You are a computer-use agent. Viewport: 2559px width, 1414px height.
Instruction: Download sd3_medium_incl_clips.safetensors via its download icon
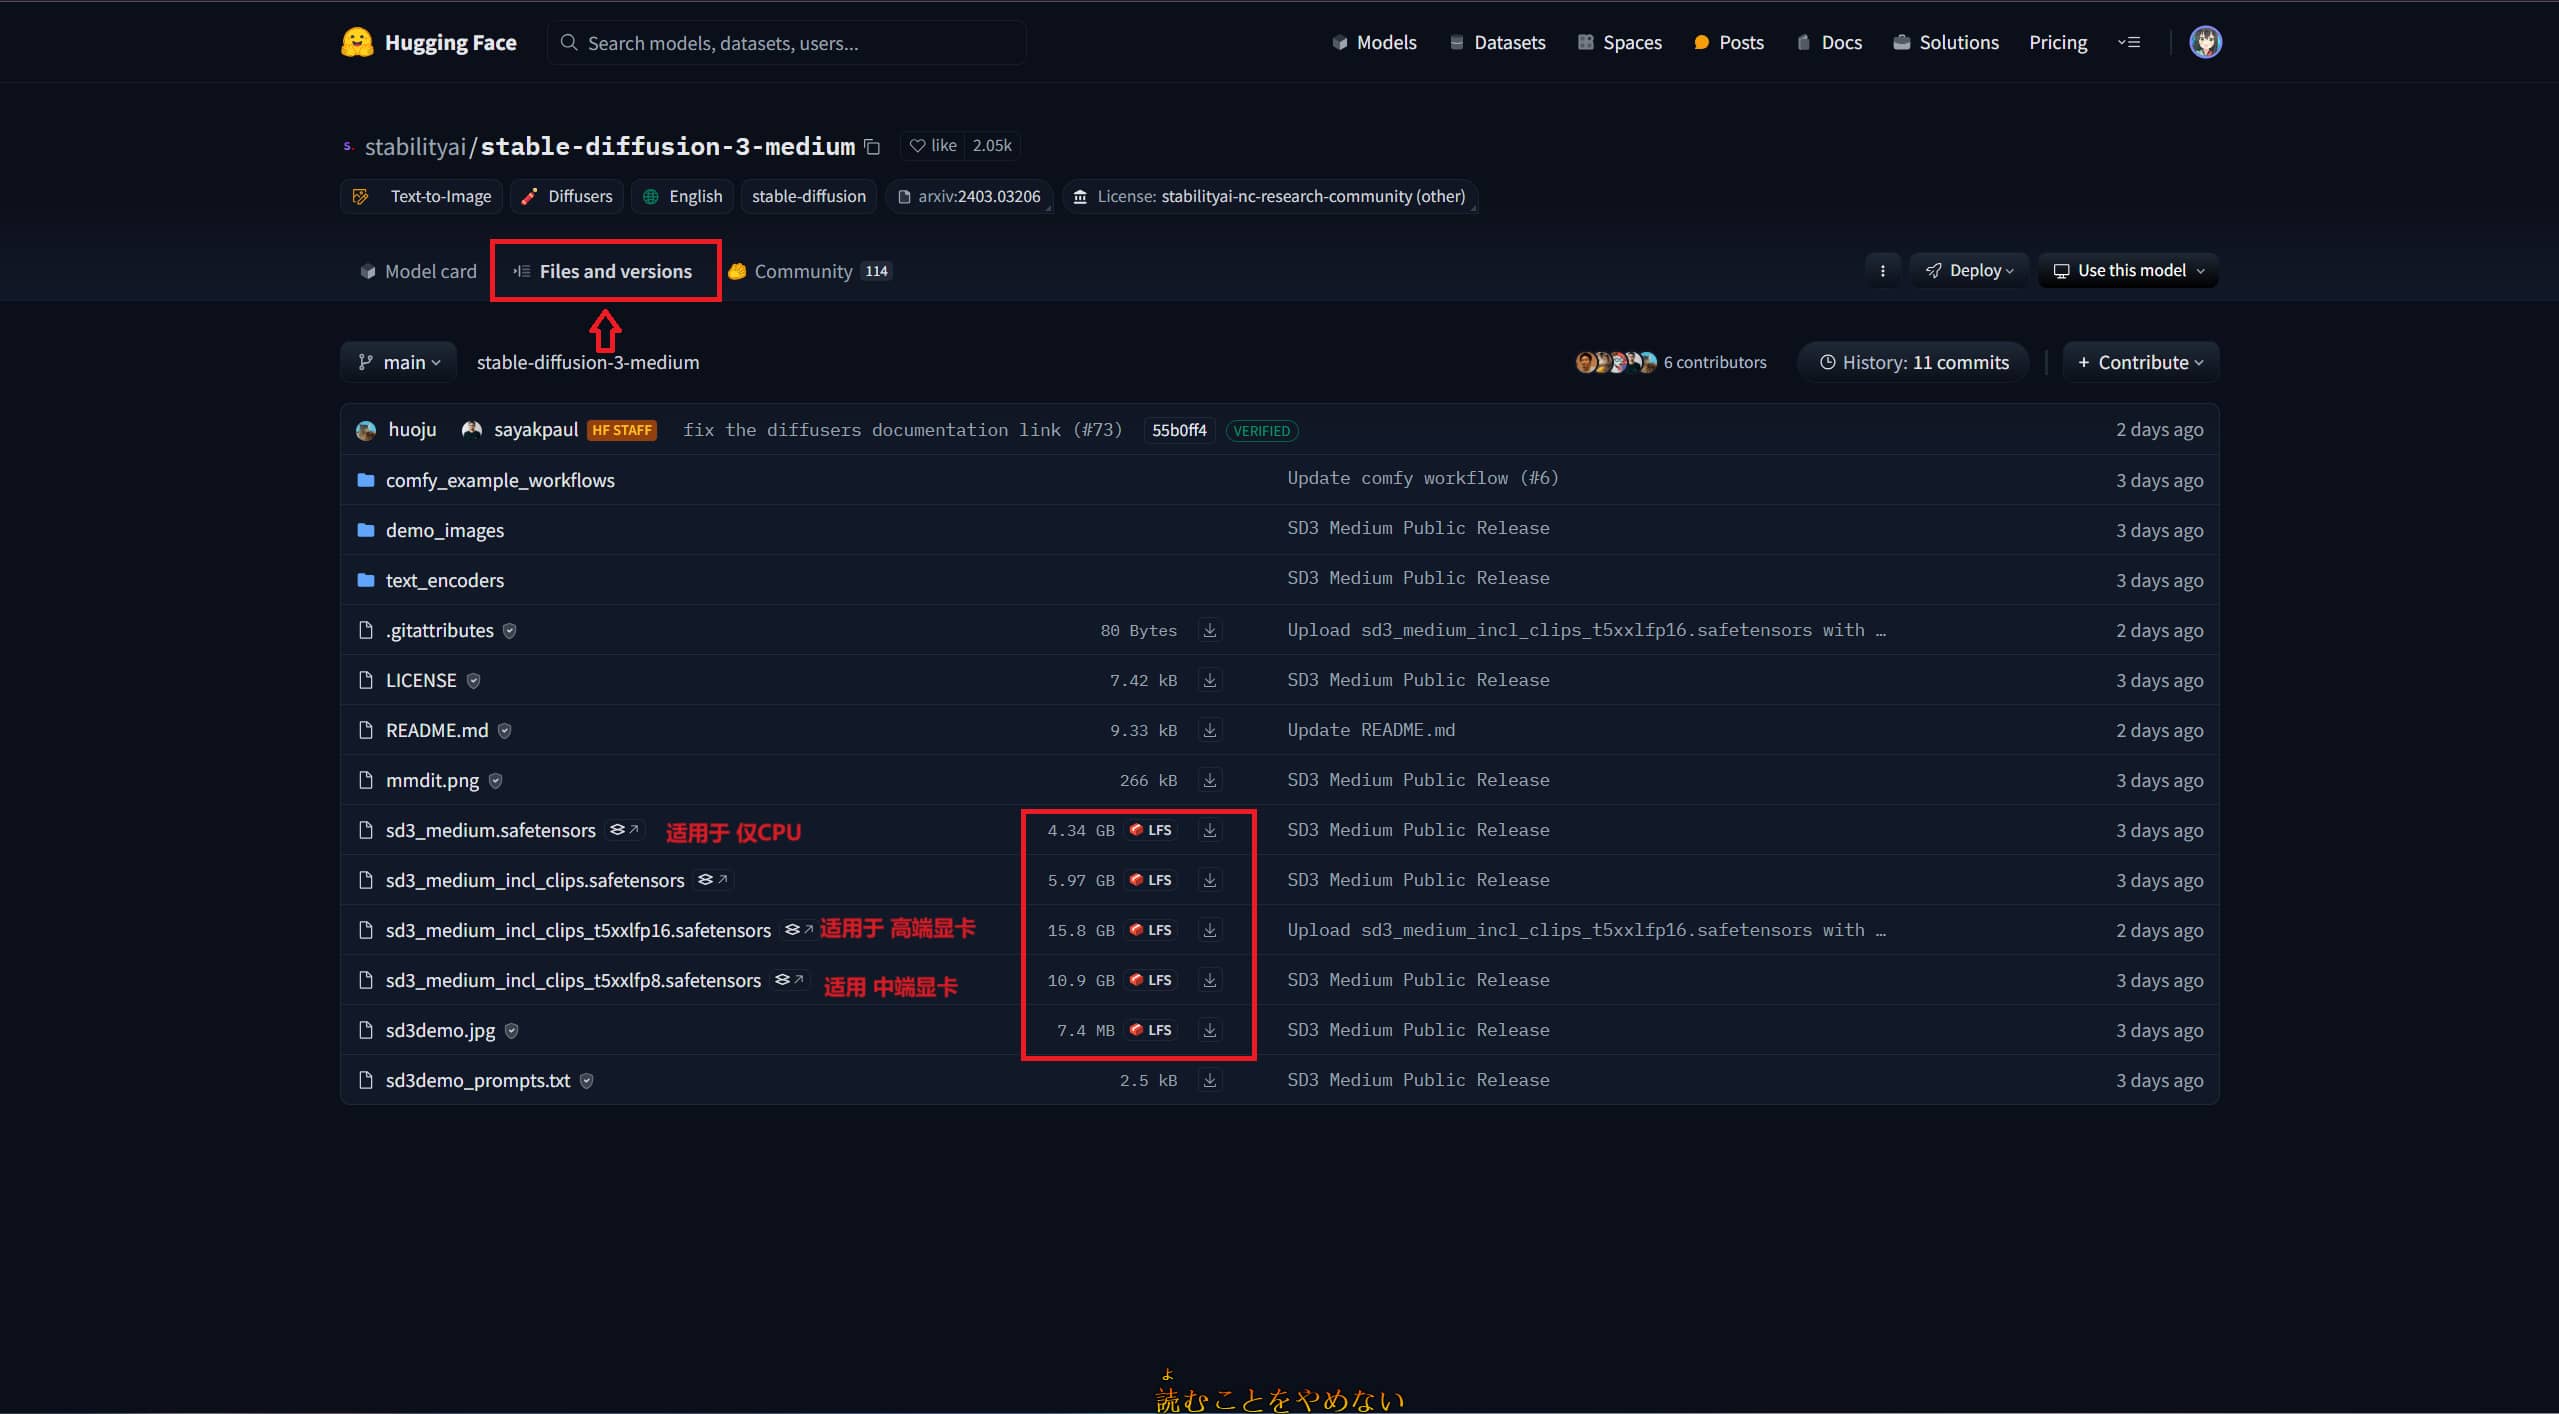tap(1210, 880)
